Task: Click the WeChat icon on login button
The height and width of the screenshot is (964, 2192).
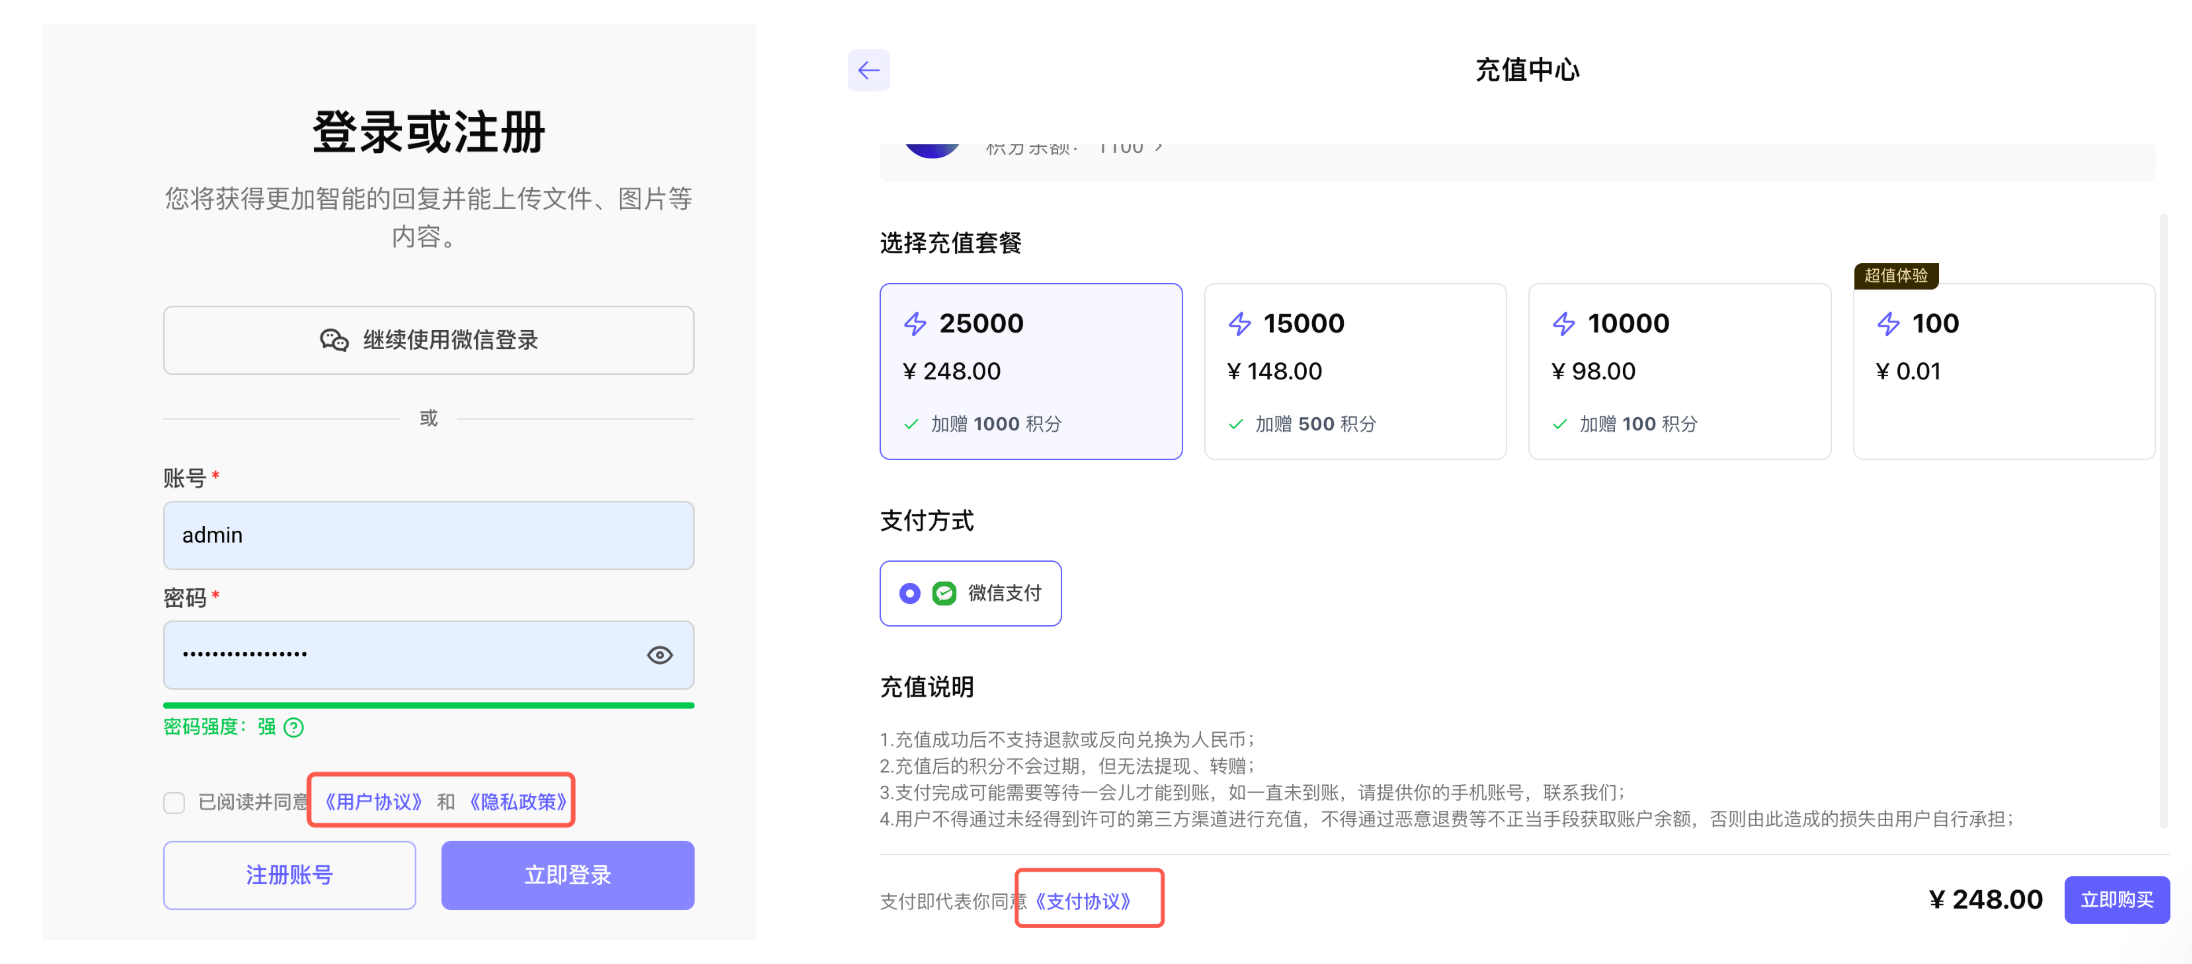Action: click(334, 340)
